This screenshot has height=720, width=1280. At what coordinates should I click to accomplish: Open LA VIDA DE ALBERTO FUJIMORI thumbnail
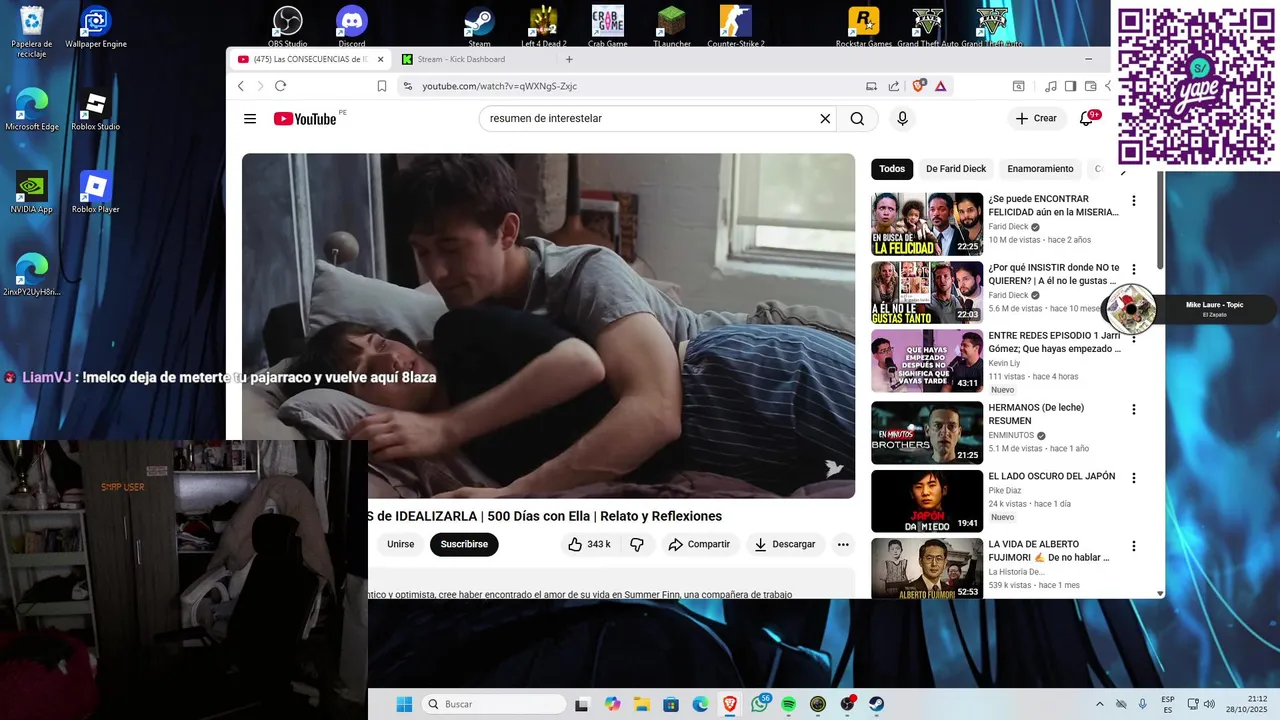927,569
